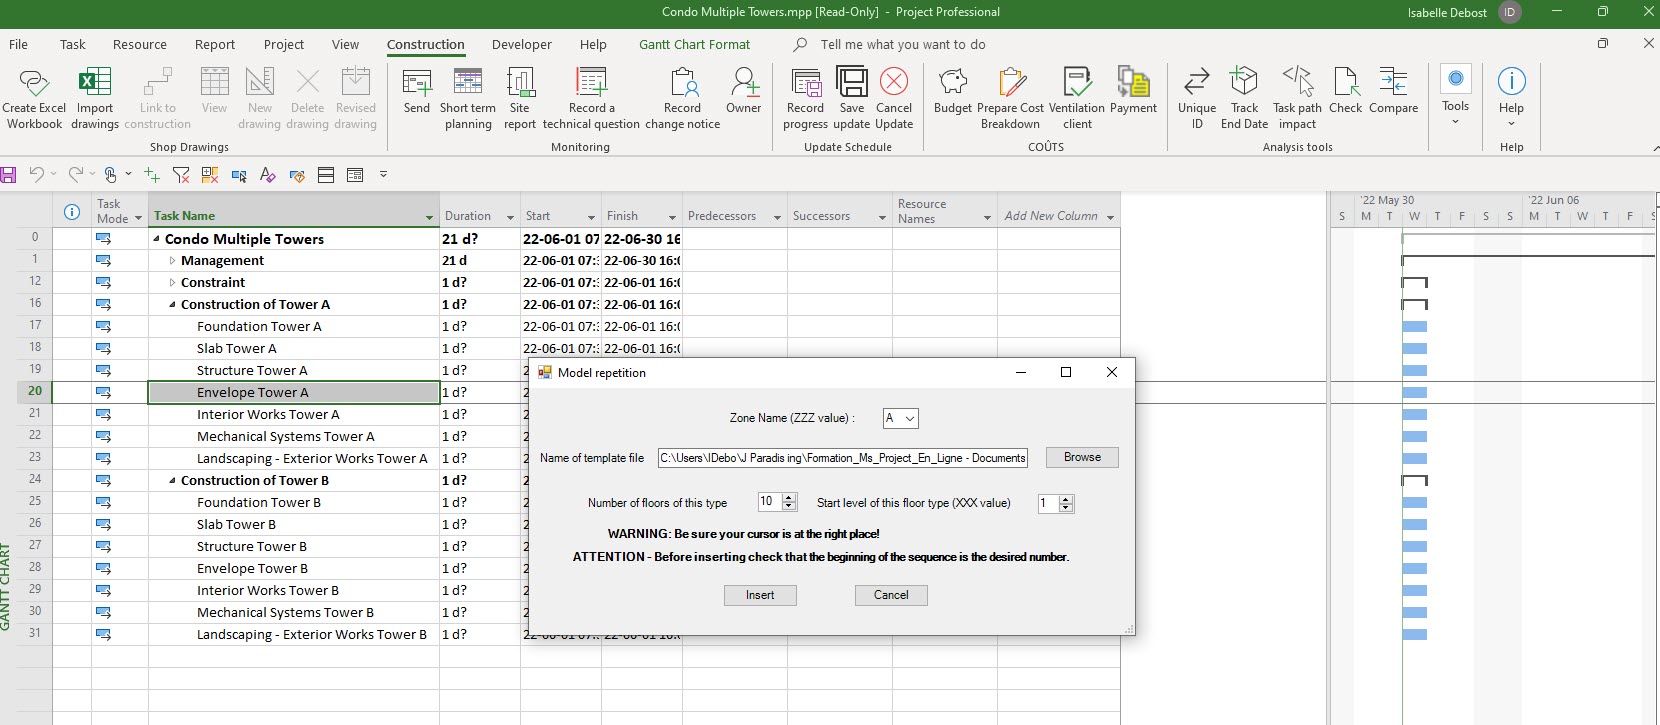Open the Budget piggy bank tool
This screenshot has height=725, width=1660.
[x=952, y=83]
